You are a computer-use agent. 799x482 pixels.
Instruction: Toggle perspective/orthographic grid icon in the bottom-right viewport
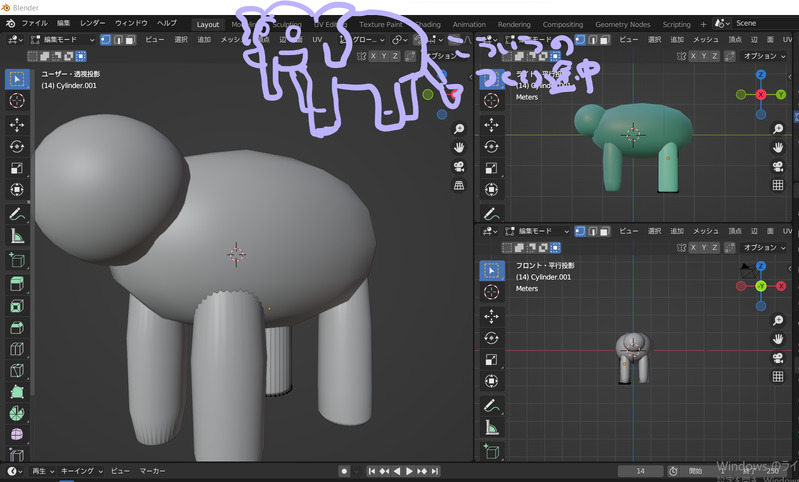tap(777, 377)
